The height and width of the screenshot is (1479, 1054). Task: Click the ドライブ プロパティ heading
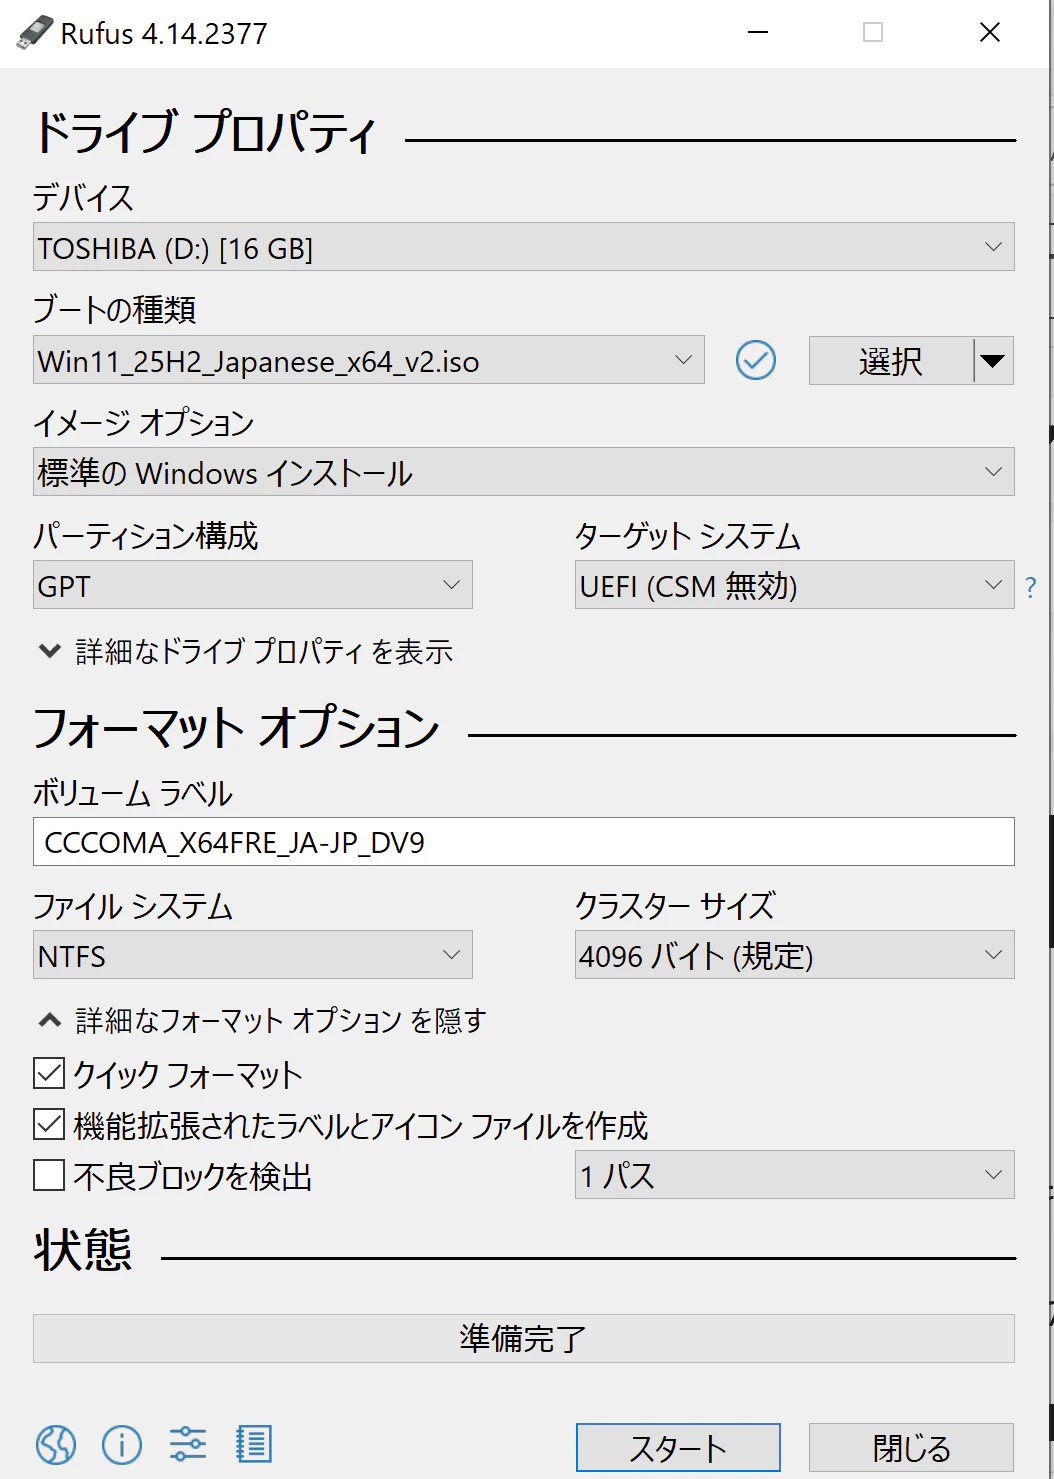205,132
